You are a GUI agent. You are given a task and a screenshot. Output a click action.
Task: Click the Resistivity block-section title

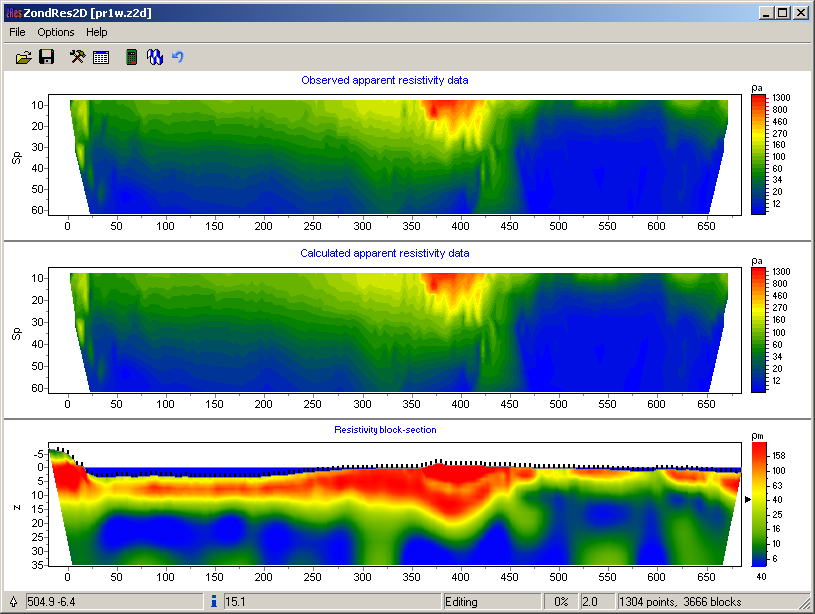[x=385, y=429]
